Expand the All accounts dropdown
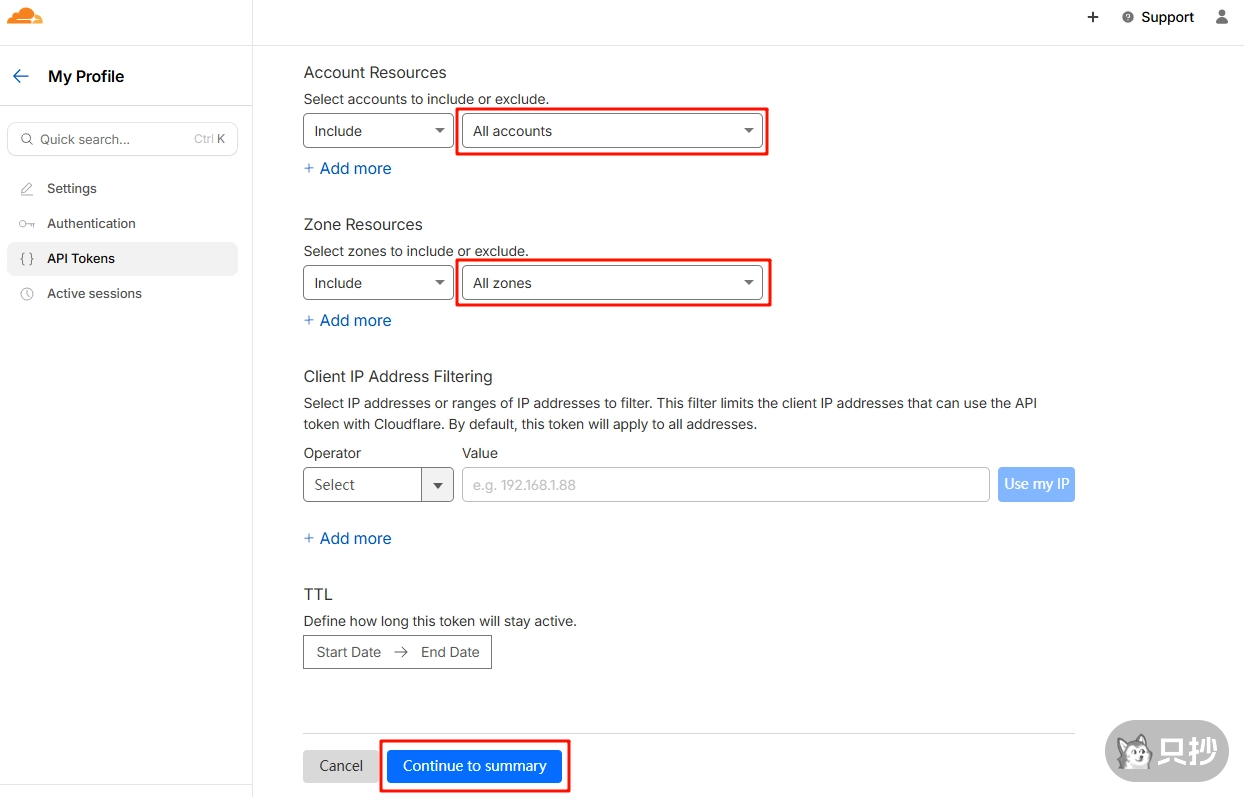Image resolution: width=1244 pixels, height=797 pixels. click(612, 131)
